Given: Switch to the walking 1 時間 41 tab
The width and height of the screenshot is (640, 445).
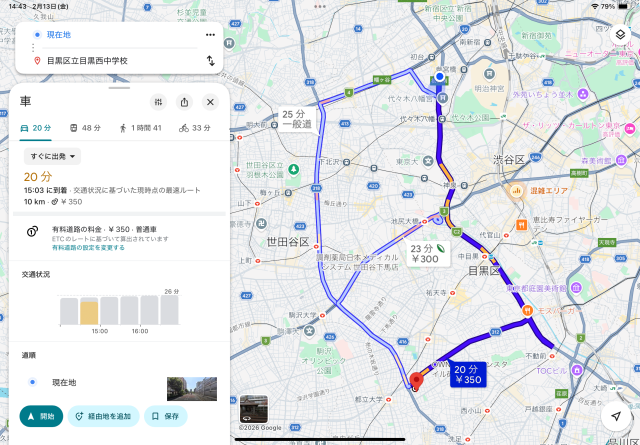Looking at the screenshot, I should (x=140, y=128).
